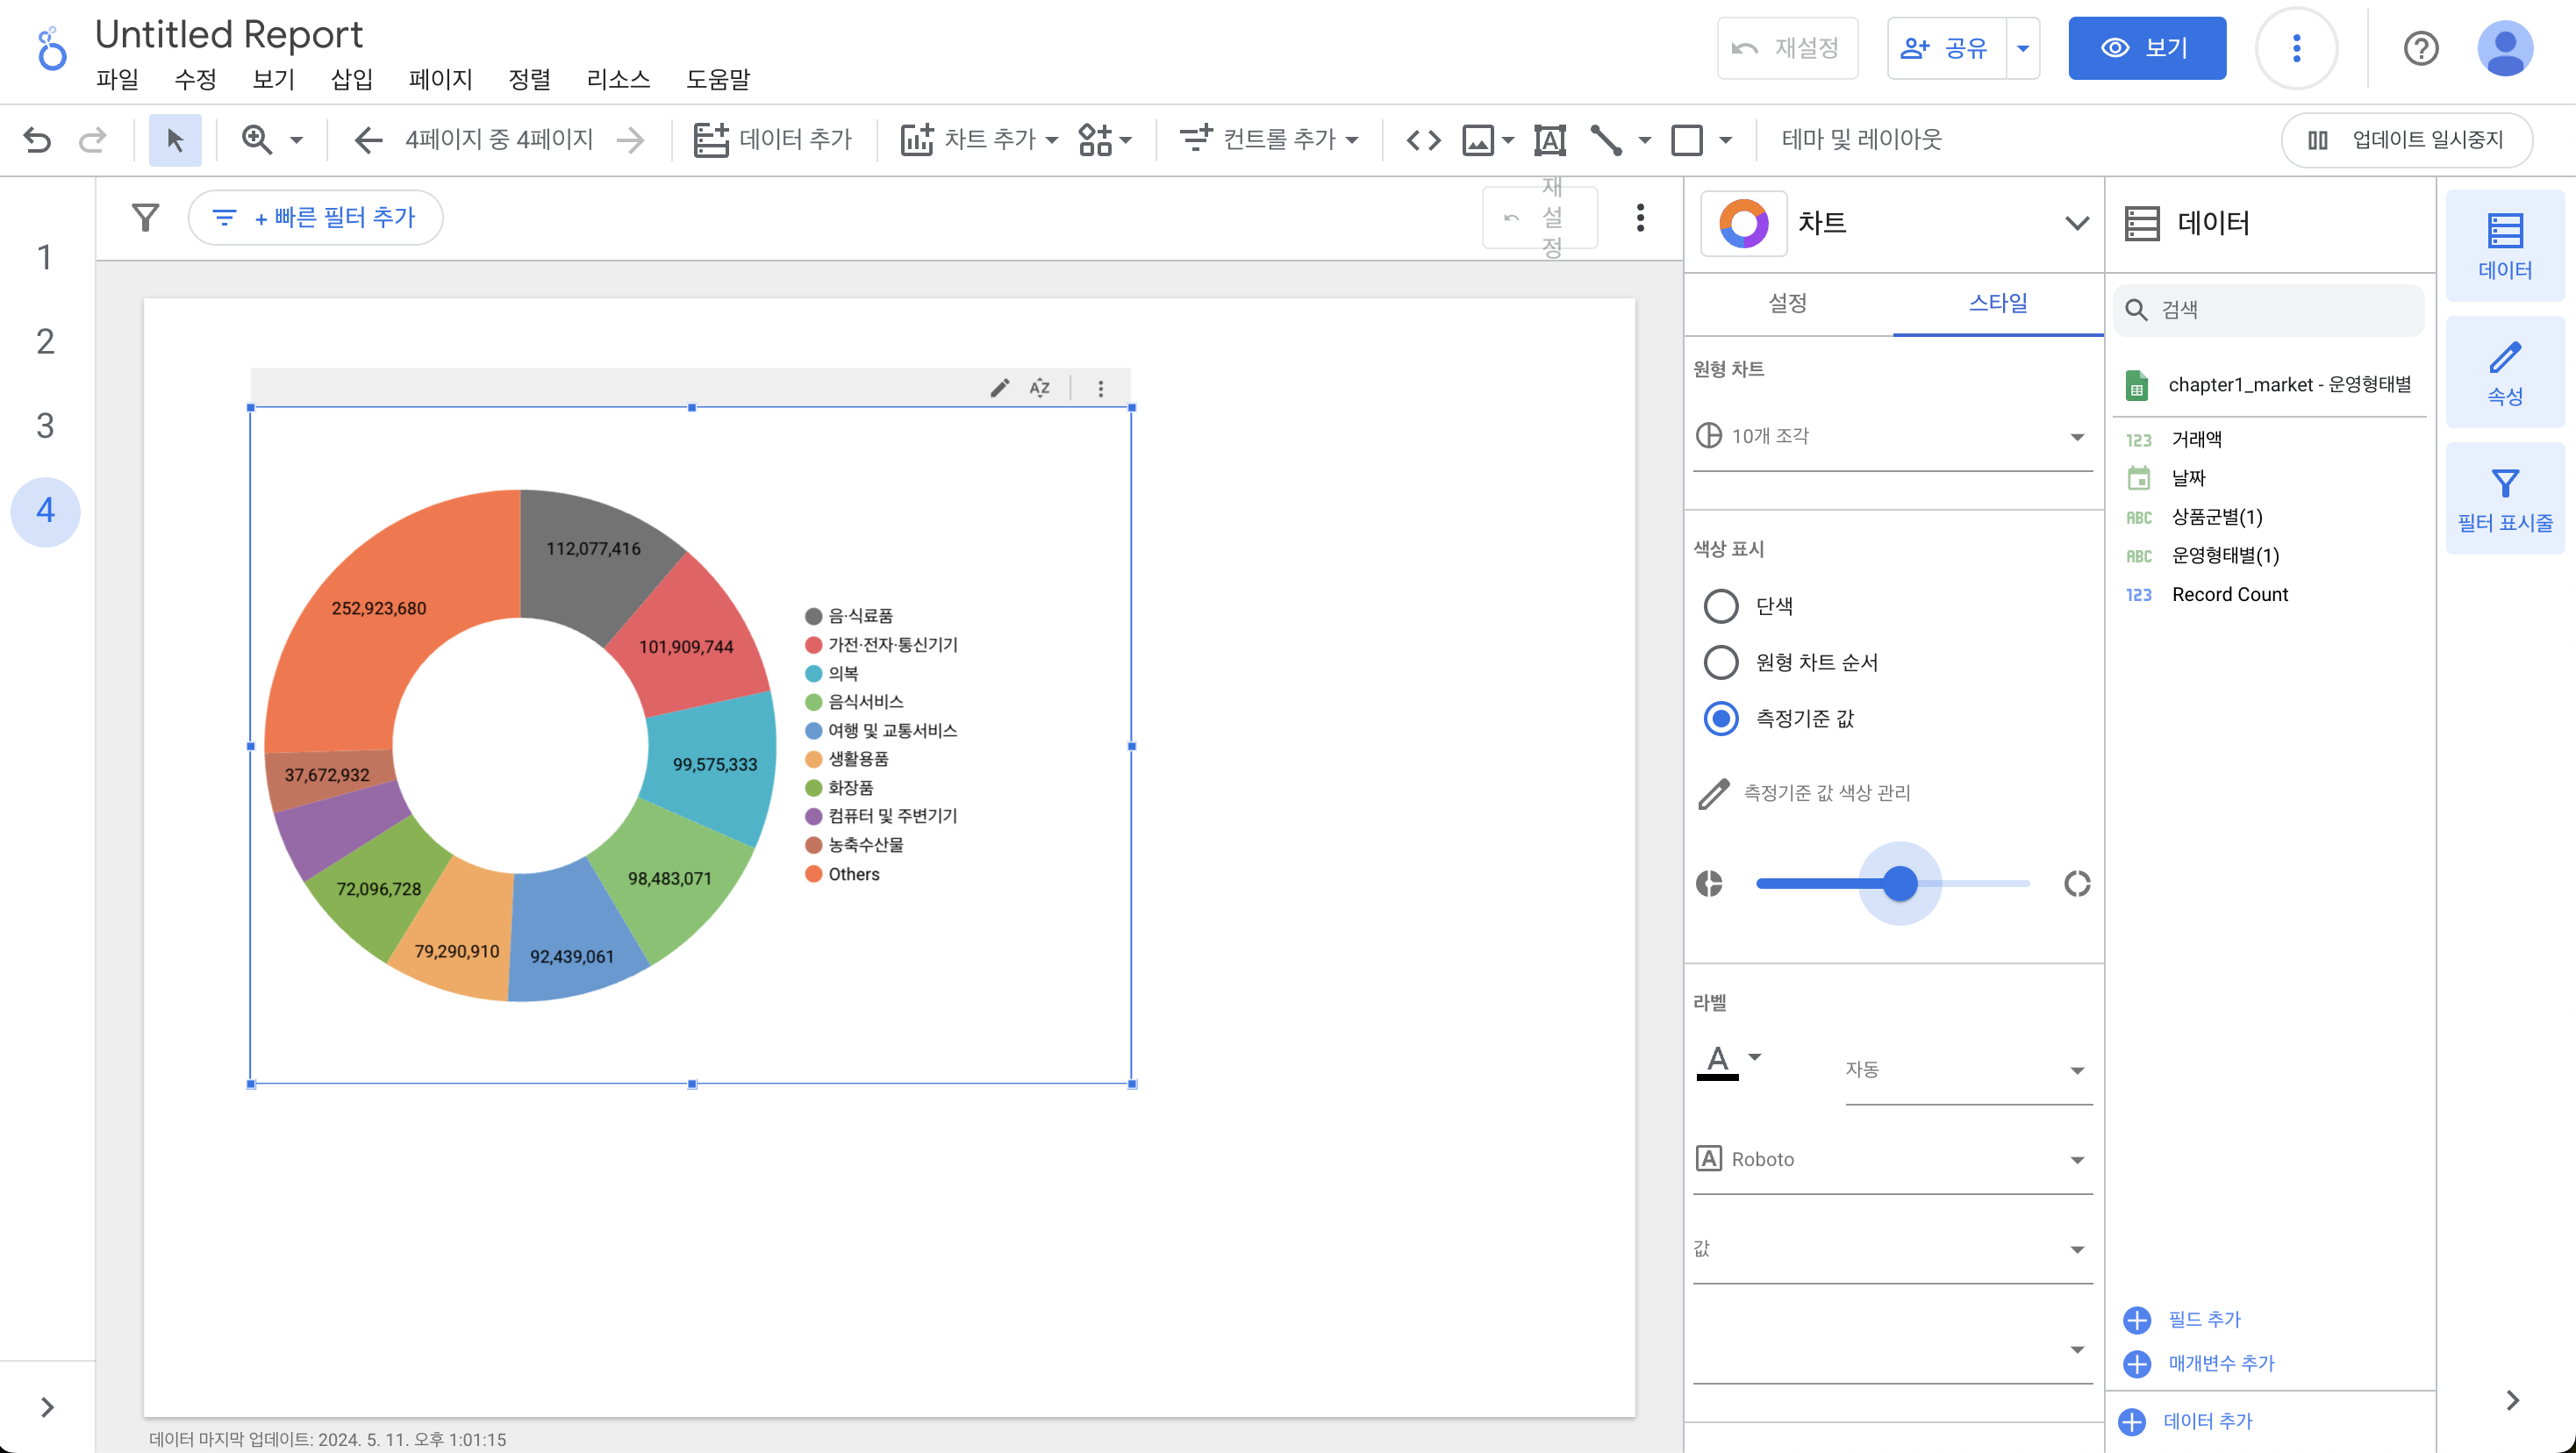The image size is (2576, 1453).
Task: Open the filter bar funnel icon
Action: coord(146,217)
